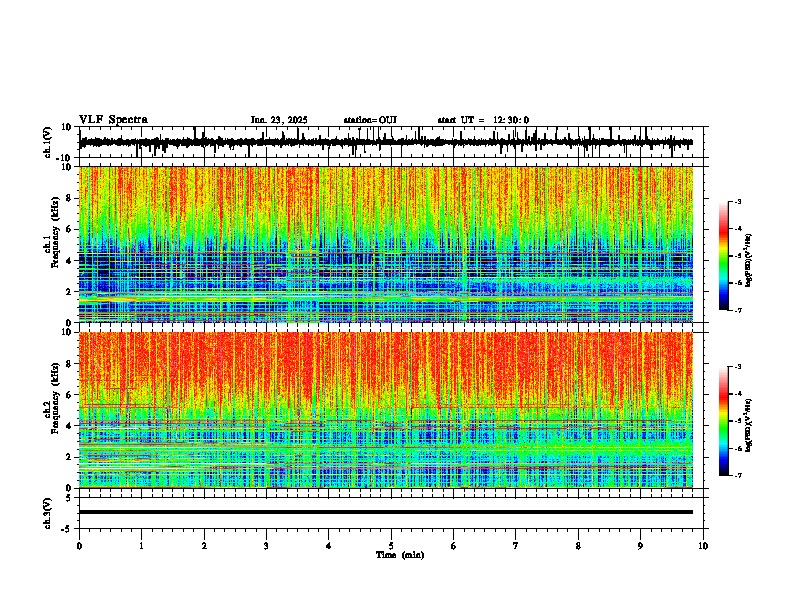Image resolution: width=792 pixels, height=612 pixels.
Task: Click the '8' kHz tick on ch.1 spectrogram
Action: click(70, 198)
